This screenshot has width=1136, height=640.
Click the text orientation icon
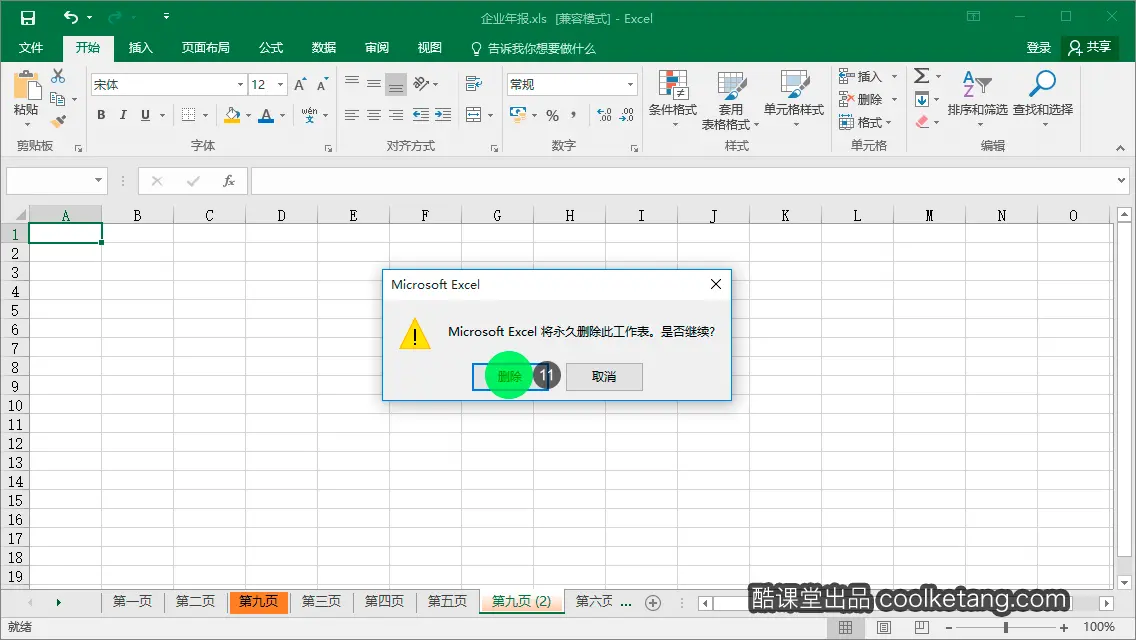pos(422,84)
